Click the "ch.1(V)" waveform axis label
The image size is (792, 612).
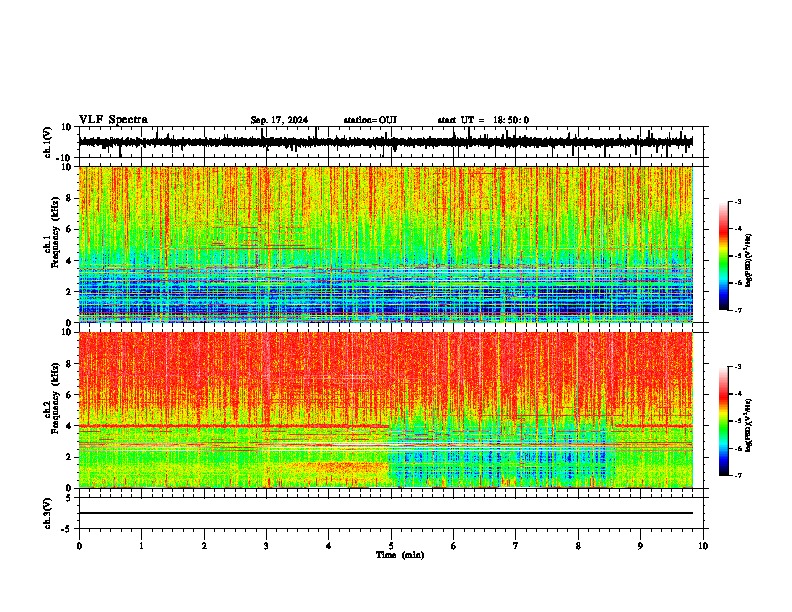pyautogui.click(x=48, y=142)
